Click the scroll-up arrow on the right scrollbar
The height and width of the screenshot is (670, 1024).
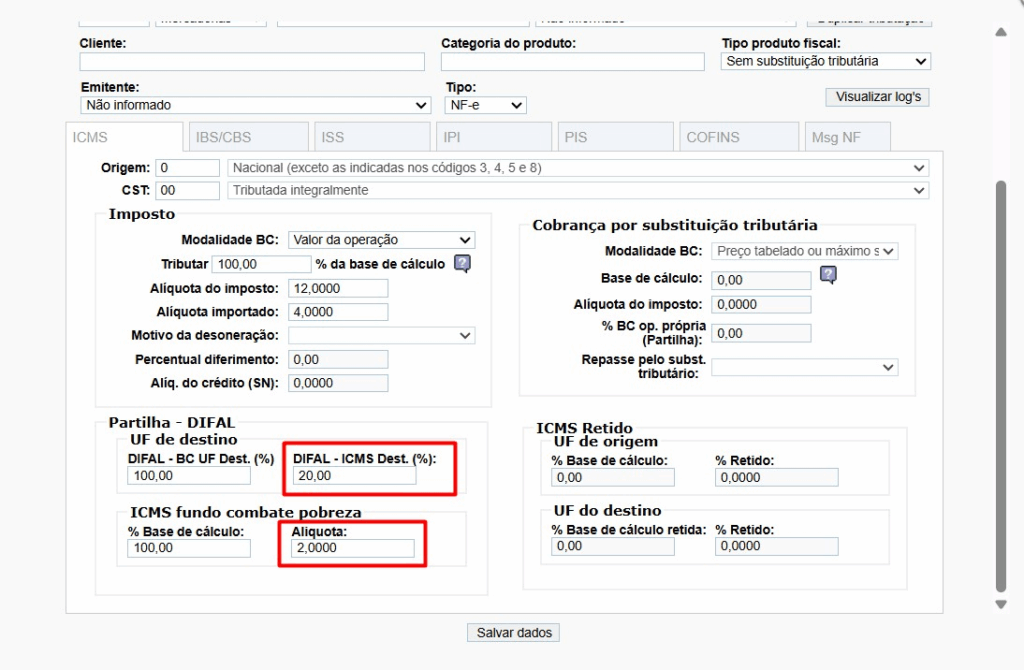tap(1000, 31)
